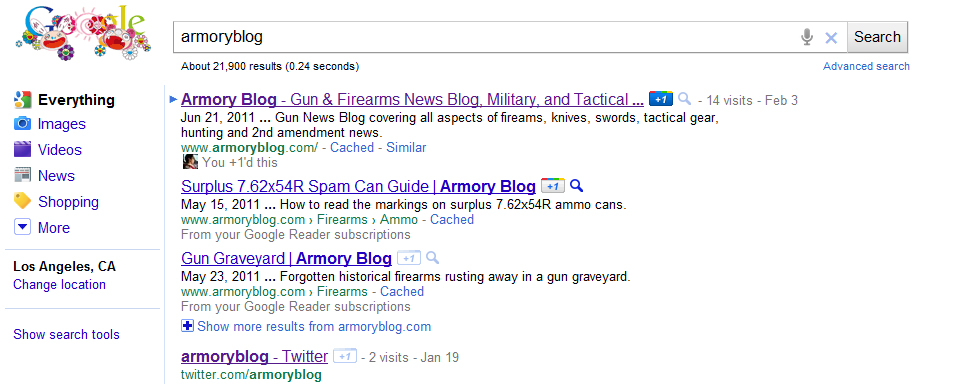This screenshot has height=384, width=972.
Task: Clear the search box with X icon
Action: (831, 38)
